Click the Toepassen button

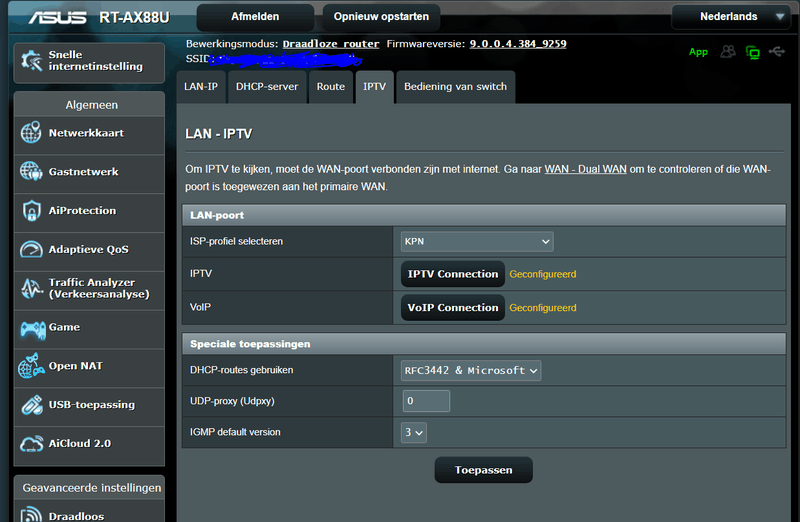coord(484,470)
